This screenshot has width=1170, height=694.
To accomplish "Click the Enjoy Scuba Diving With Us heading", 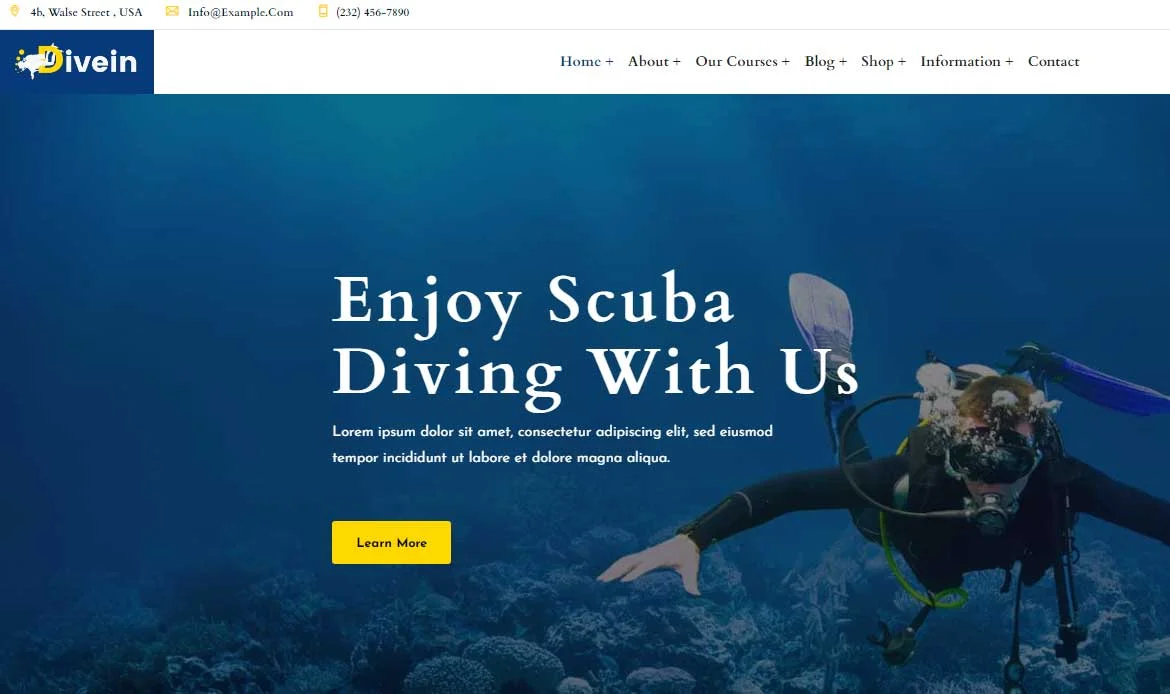I will [595, 337].
